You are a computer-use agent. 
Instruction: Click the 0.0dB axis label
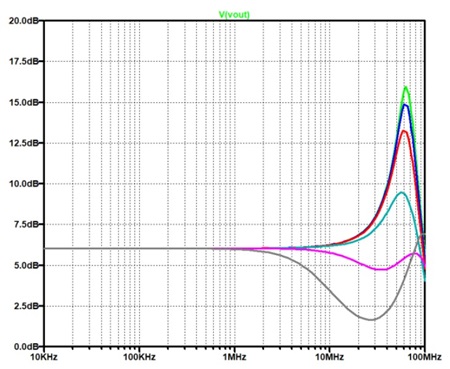pyautogui.click(x=26, y=347)
